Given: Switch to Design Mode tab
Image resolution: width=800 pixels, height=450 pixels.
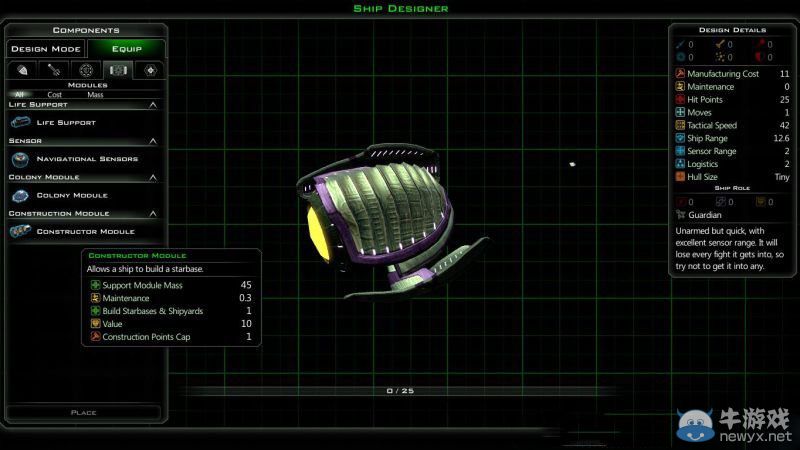Looking at the screenshot, I should (x=46, y=49).
